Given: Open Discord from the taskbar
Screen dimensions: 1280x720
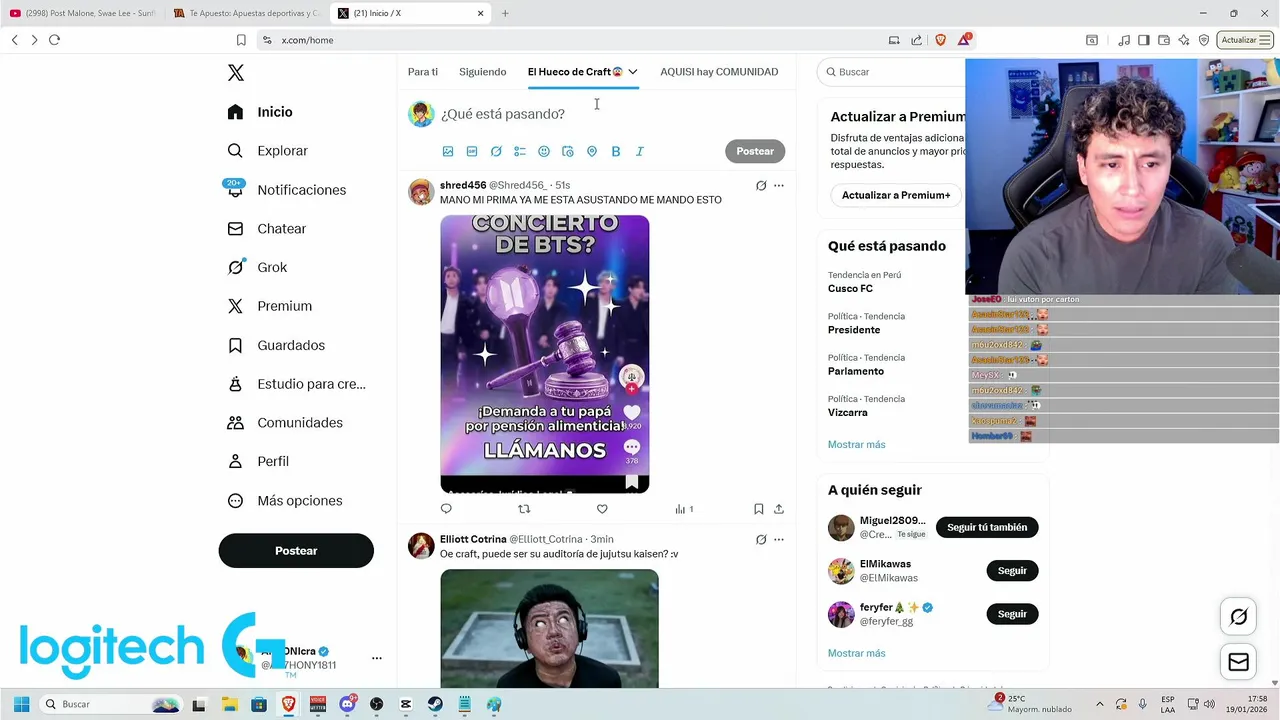Looking at the screenshot, I should coord(347,704).
